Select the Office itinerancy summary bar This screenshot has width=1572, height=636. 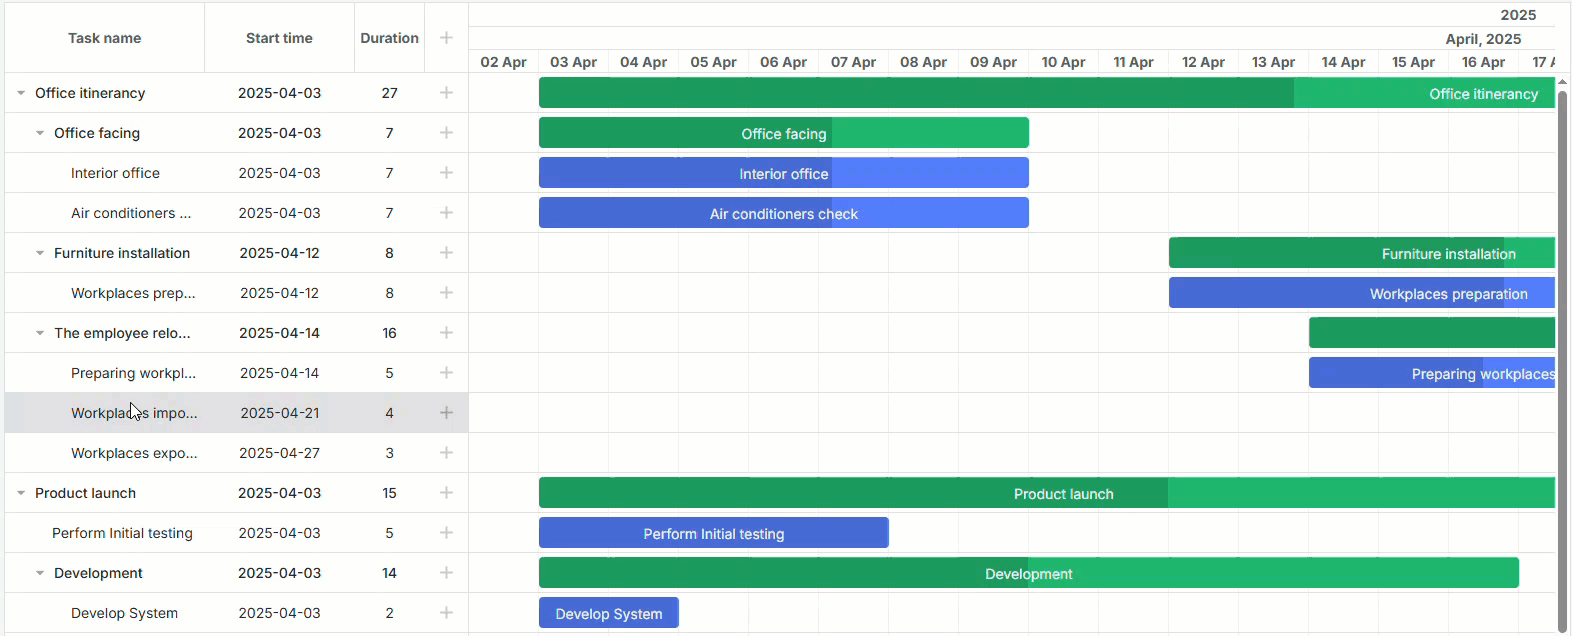[1047, 93]
